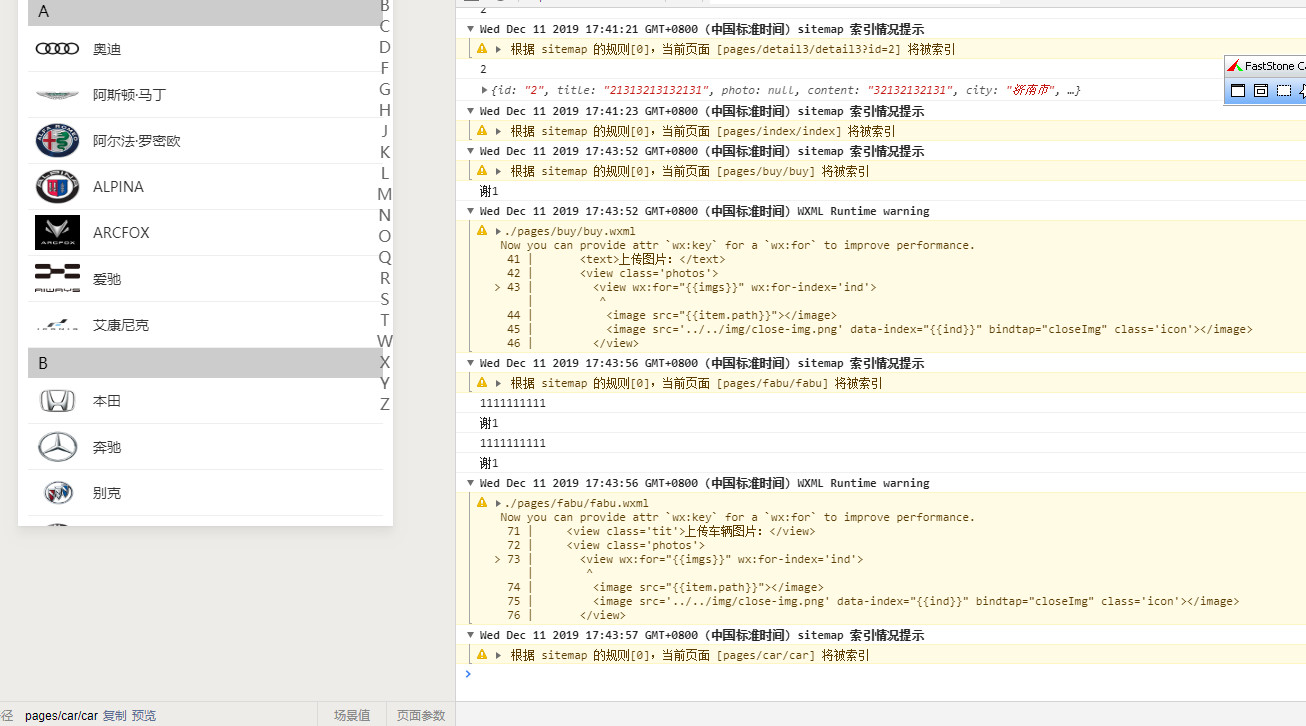1306x726 pixels.
Task: Tap the Audi (奥迪) brand logo
Action: pos(57,49)
